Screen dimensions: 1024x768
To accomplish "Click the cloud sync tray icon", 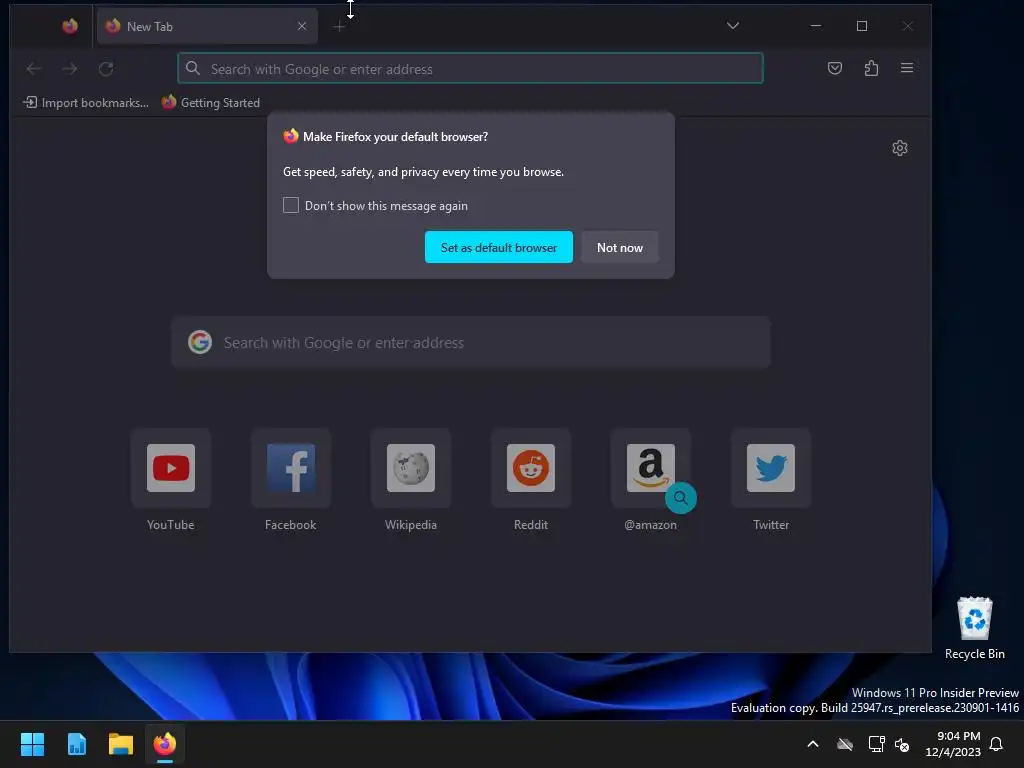I will 845,744.
